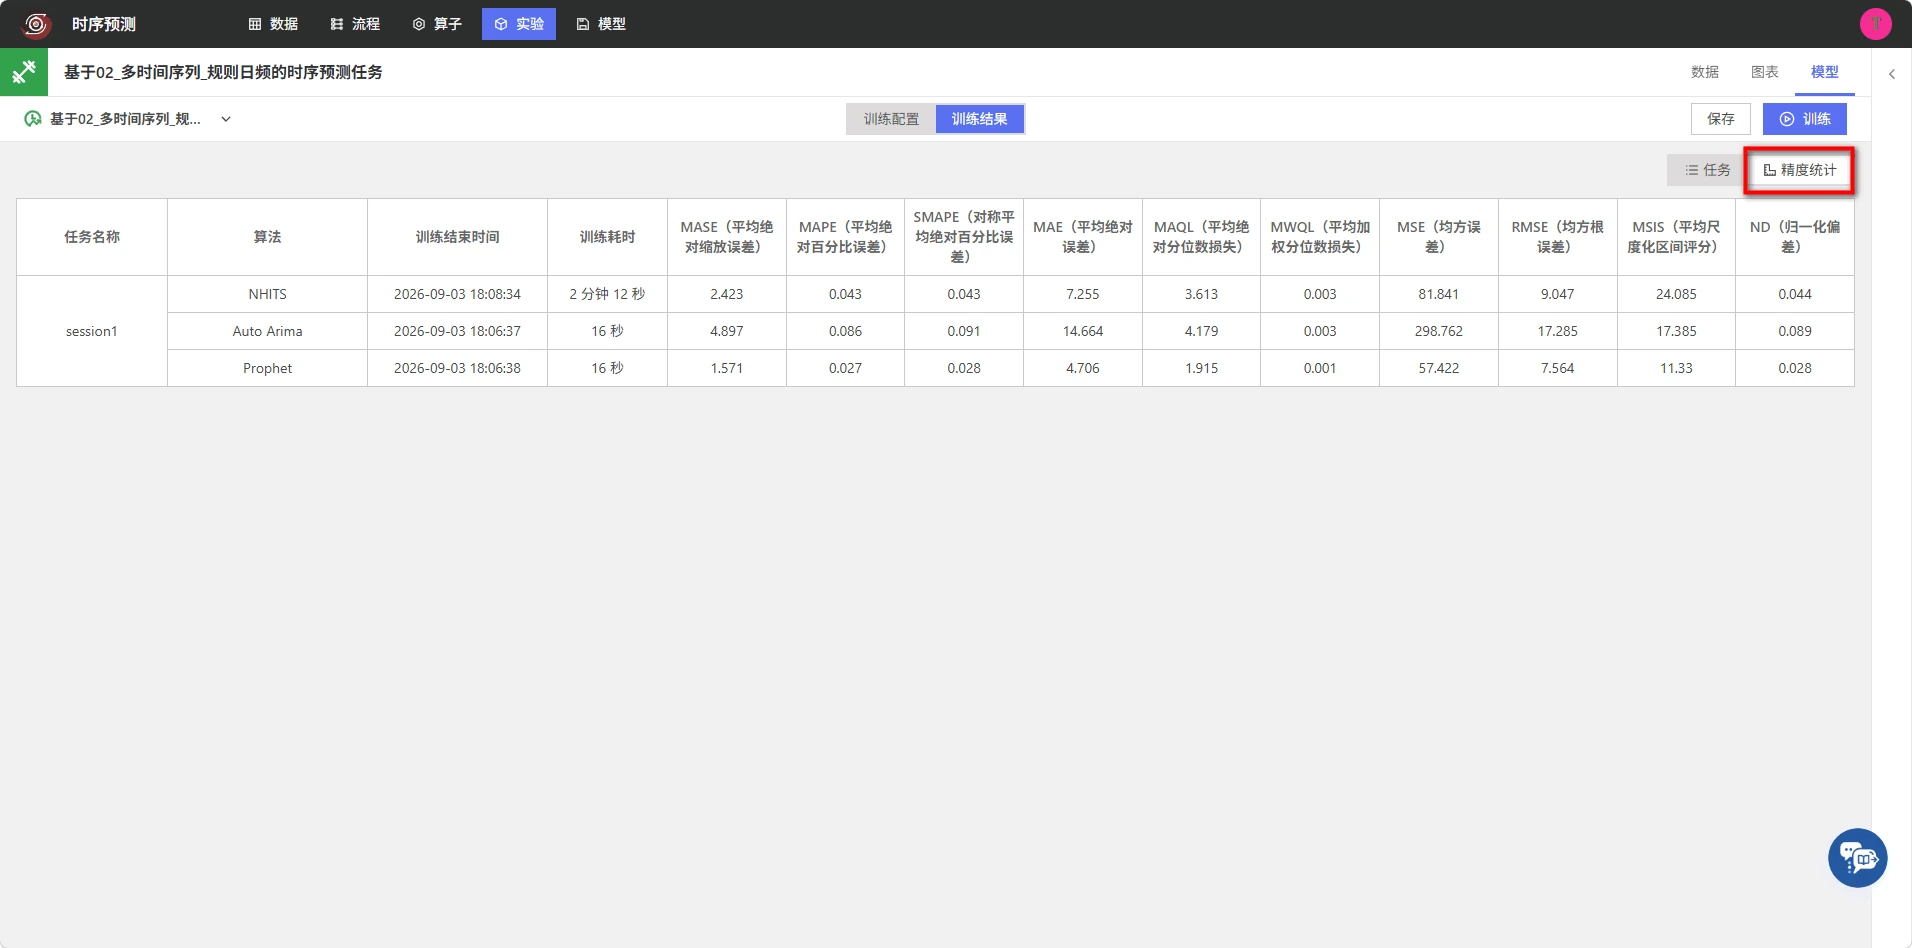This screenshot has height=948, width=1912.
Task: Click the SMAPE column header
Action: 964,237
